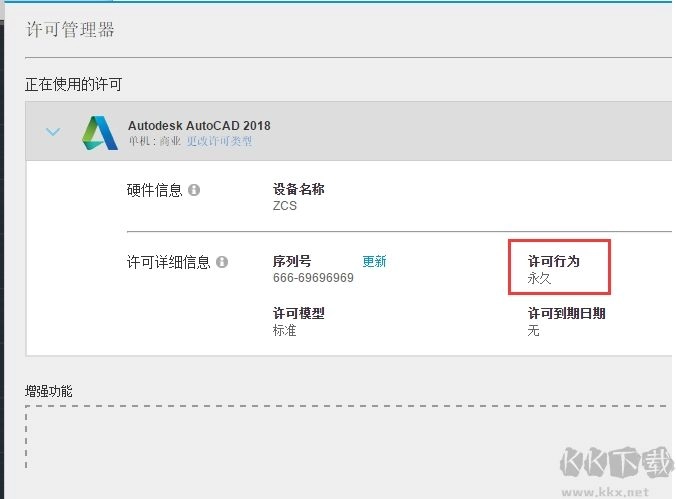Click the 单机 : 商业 license type text
Viewport: 676px width, 499px height.
pyautogui.click(x=155, y=141)
